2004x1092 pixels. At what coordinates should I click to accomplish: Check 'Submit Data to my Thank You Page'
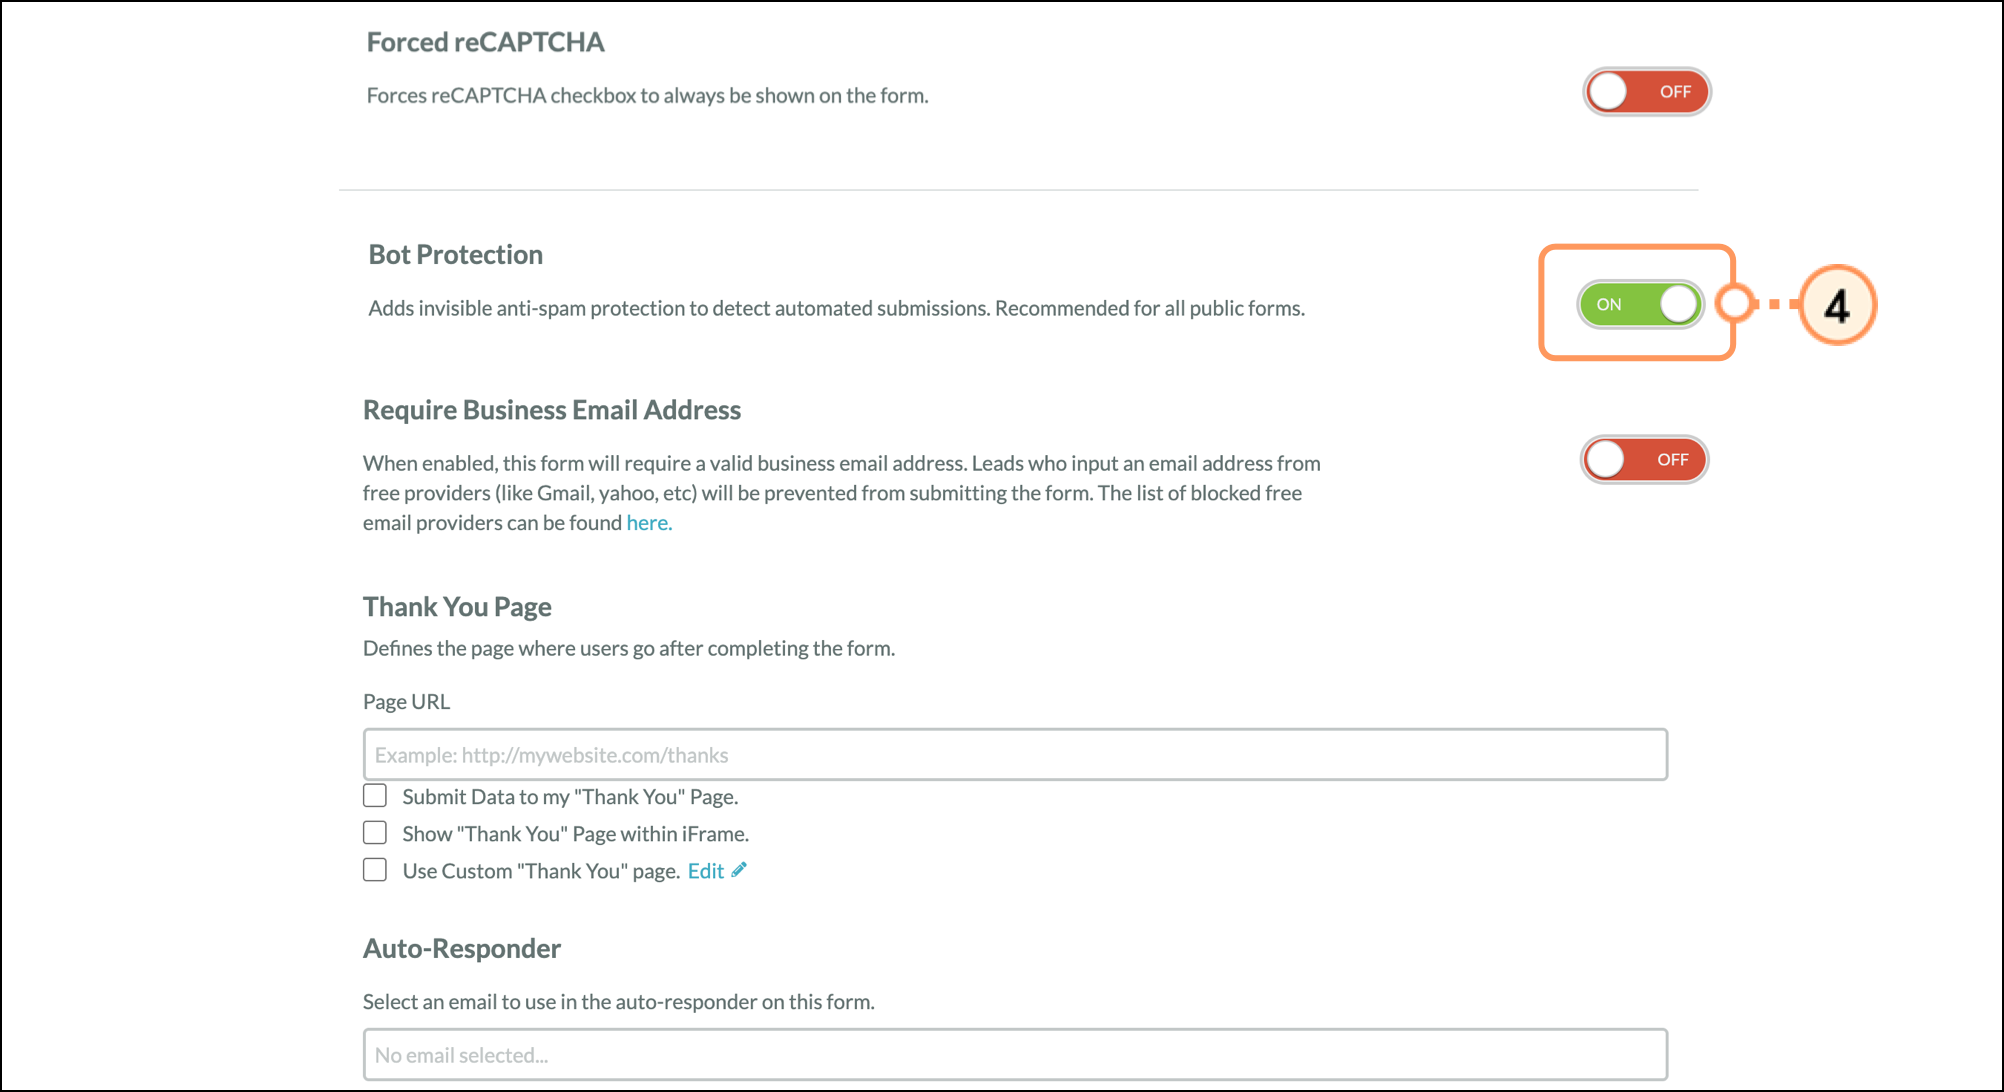(375, 796)
